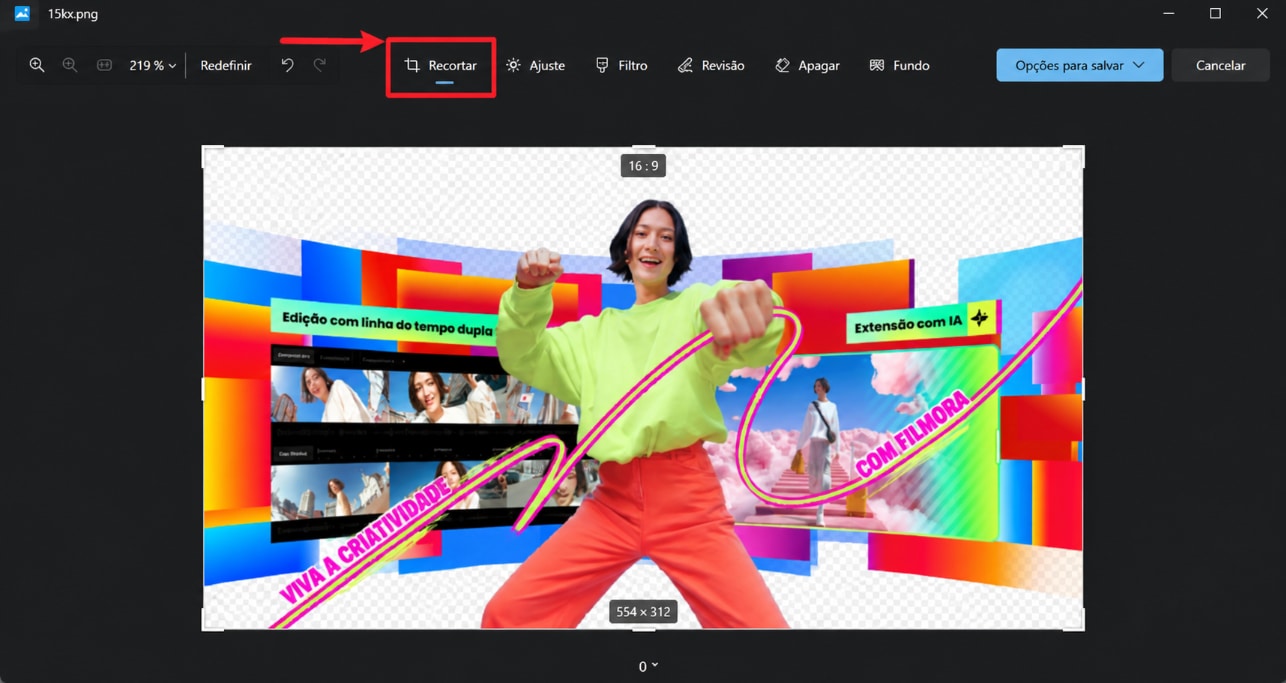The image size is (1286, 683).
Task: Open the Filtro tab
Action: pyautogui.click(x=621, y=65)
